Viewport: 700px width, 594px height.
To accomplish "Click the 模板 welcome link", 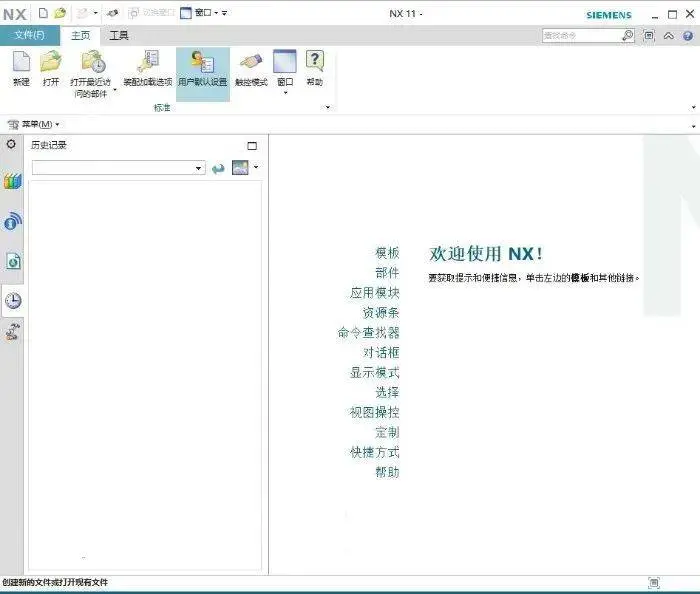I will (x=387, y=253).
